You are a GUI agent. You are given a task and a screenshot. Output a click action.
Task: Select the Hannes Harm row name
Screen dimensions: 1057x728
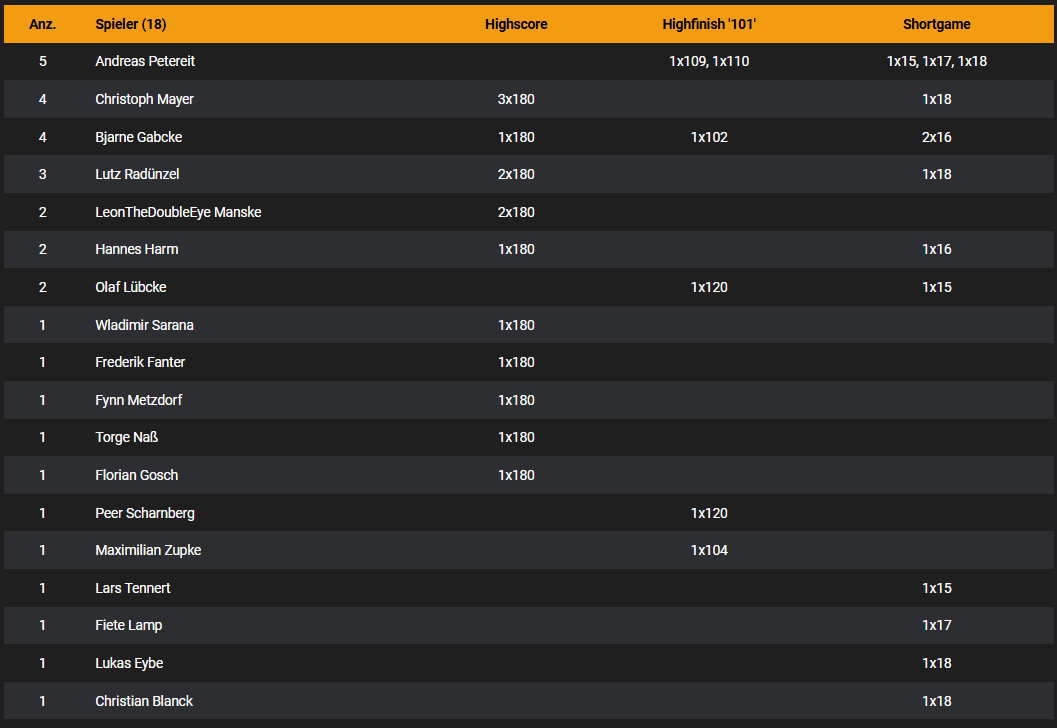tap(136, 249)
